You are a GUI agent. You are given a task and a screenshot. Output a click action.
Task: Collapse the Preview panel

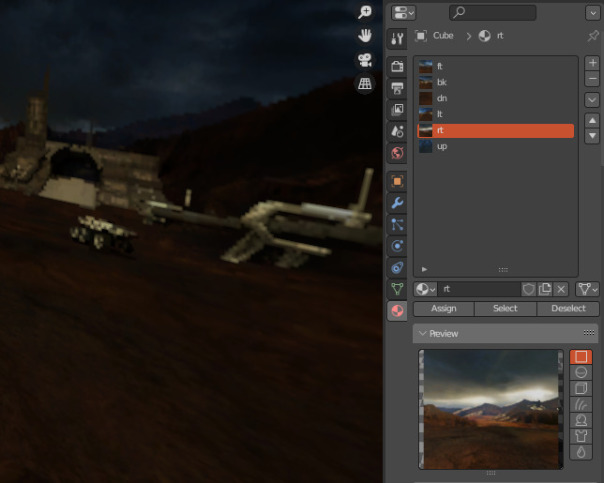point(423,333)
